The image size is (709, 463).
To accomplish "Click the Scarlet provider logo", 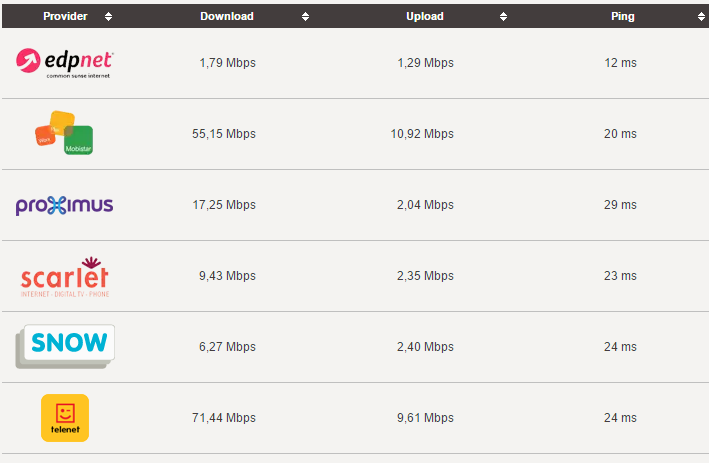I will 65,277.
